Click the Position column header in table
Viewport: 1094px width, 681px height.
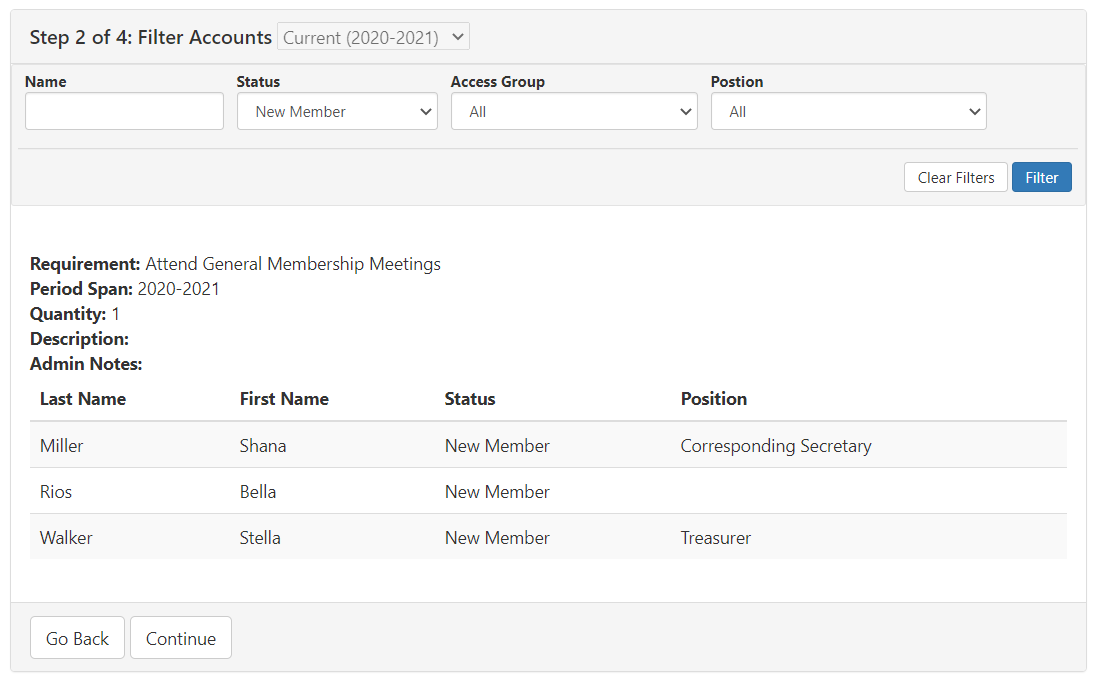[x=714, y=399]
